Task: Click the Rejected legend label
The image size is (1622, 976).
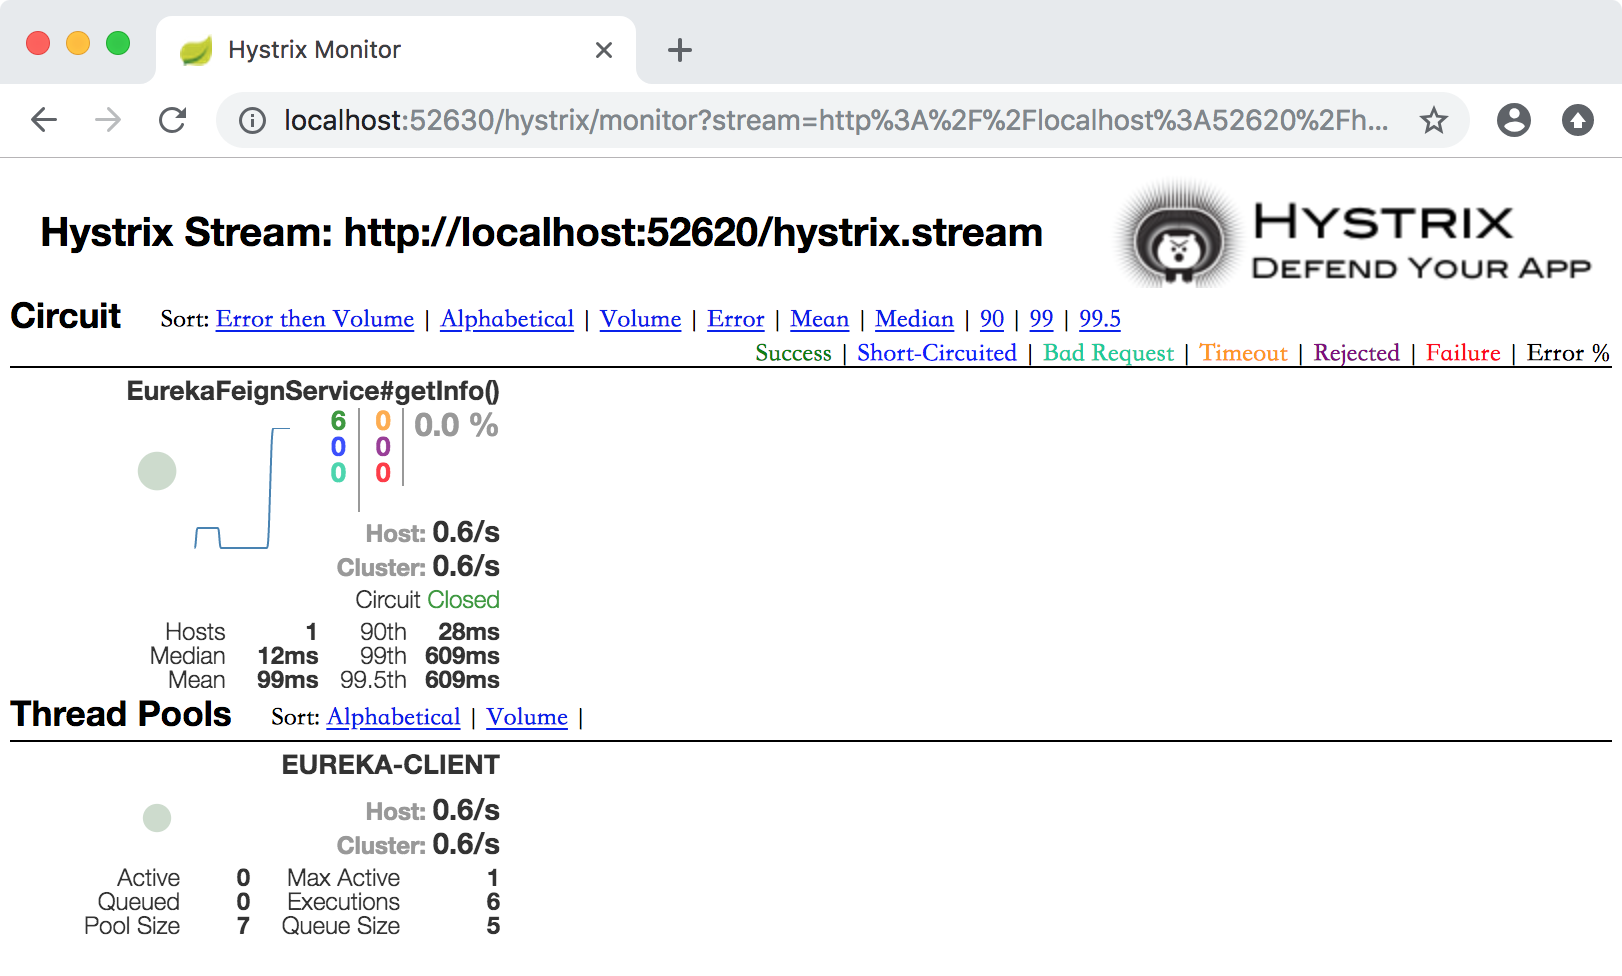Action: pos(1357,353)
